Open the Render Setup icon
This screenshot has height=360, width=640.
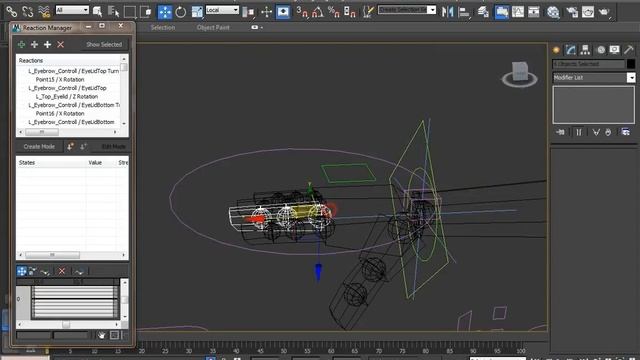(572, 12)
